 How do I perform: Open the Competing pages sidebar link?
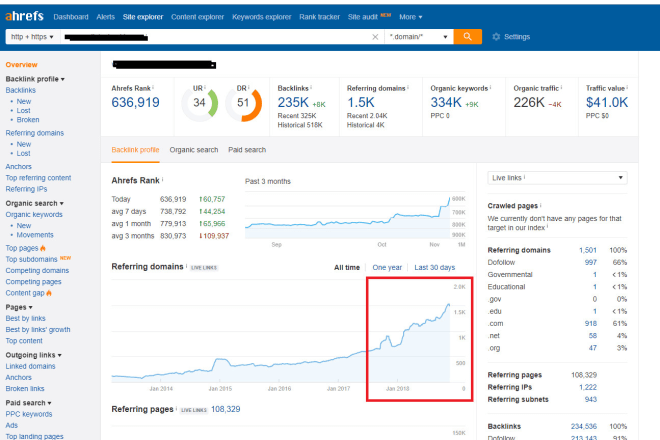pos(33,282)
